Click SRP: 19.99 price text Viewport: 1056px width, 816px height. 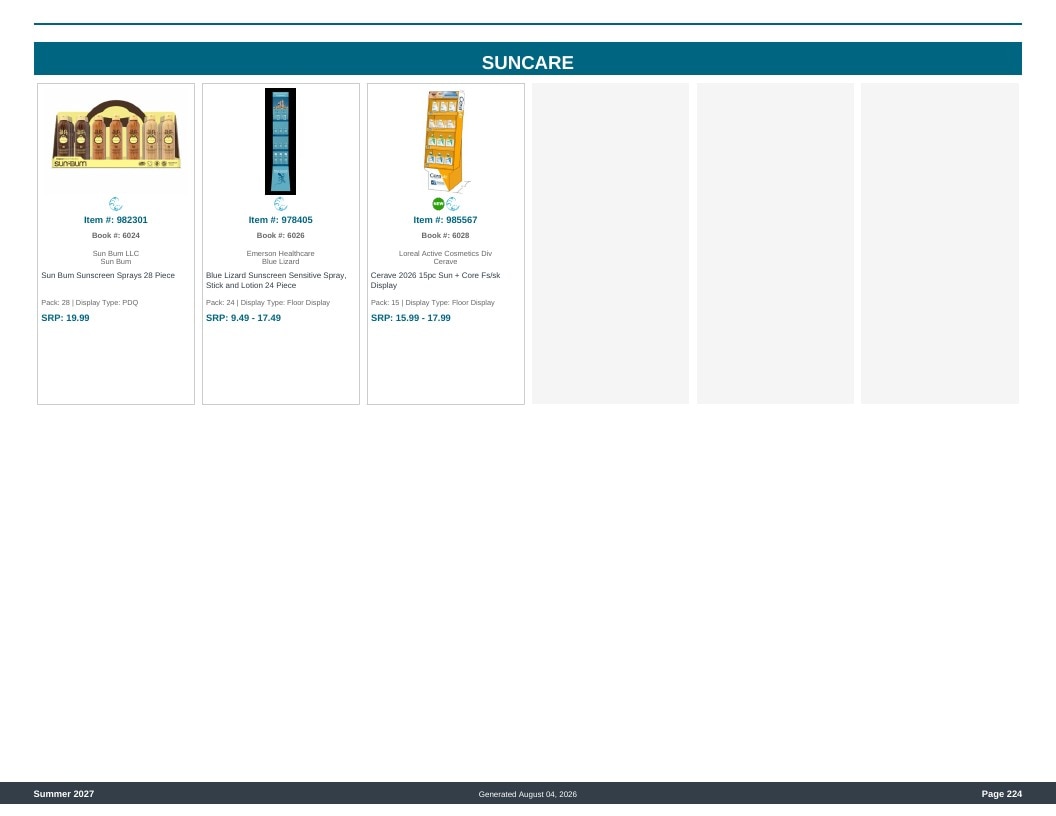click(x=65, y=318)
